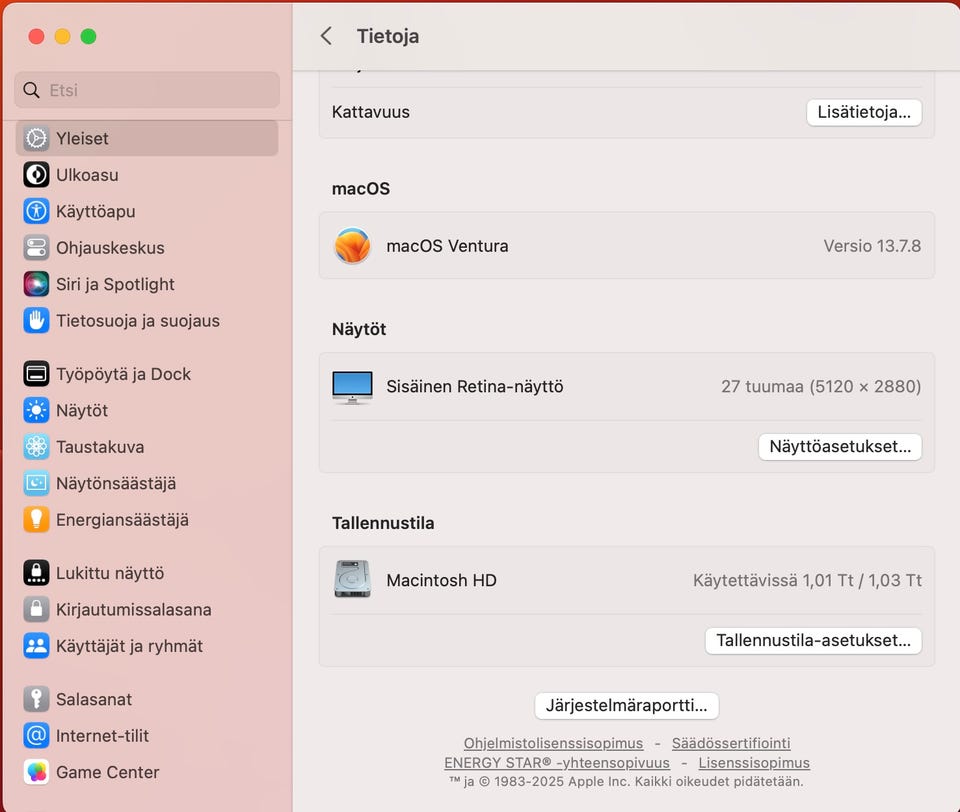Focus the Etsi search field
The height and width of the screenshot is (812, 960).
point(147,90)
